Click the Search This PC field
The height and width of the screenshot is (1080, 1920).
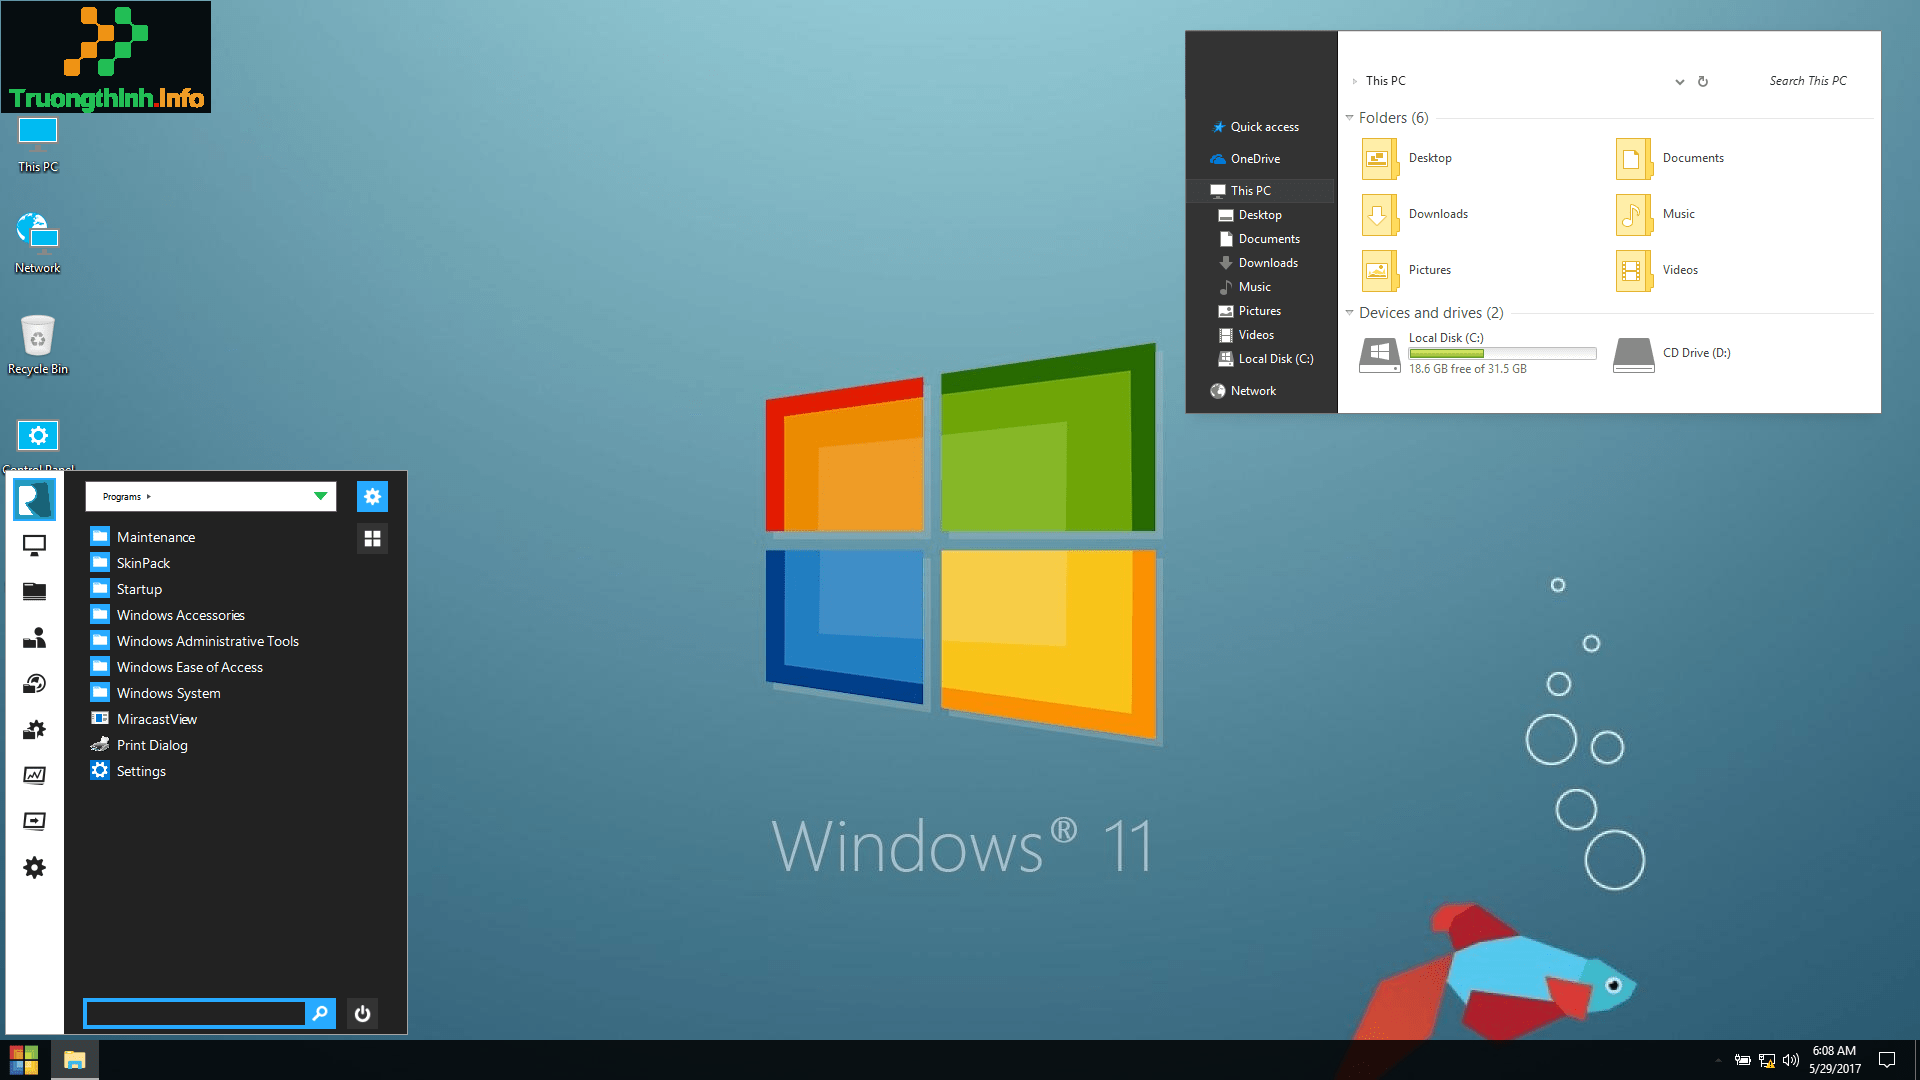pos(1808,81)
